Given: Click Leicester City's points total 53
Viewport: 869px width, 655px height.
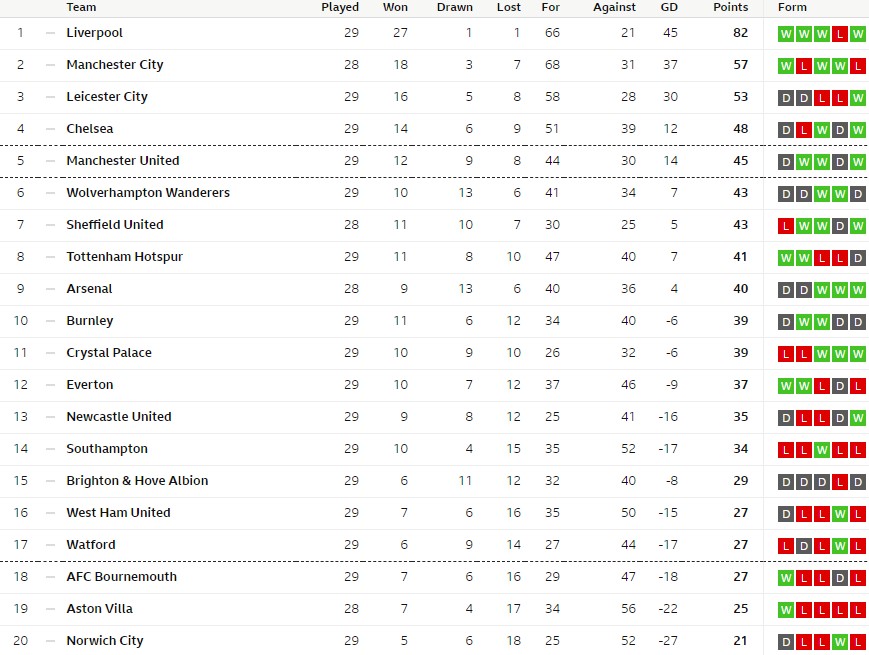Looking at the screenshot, I should pos(740,97).
